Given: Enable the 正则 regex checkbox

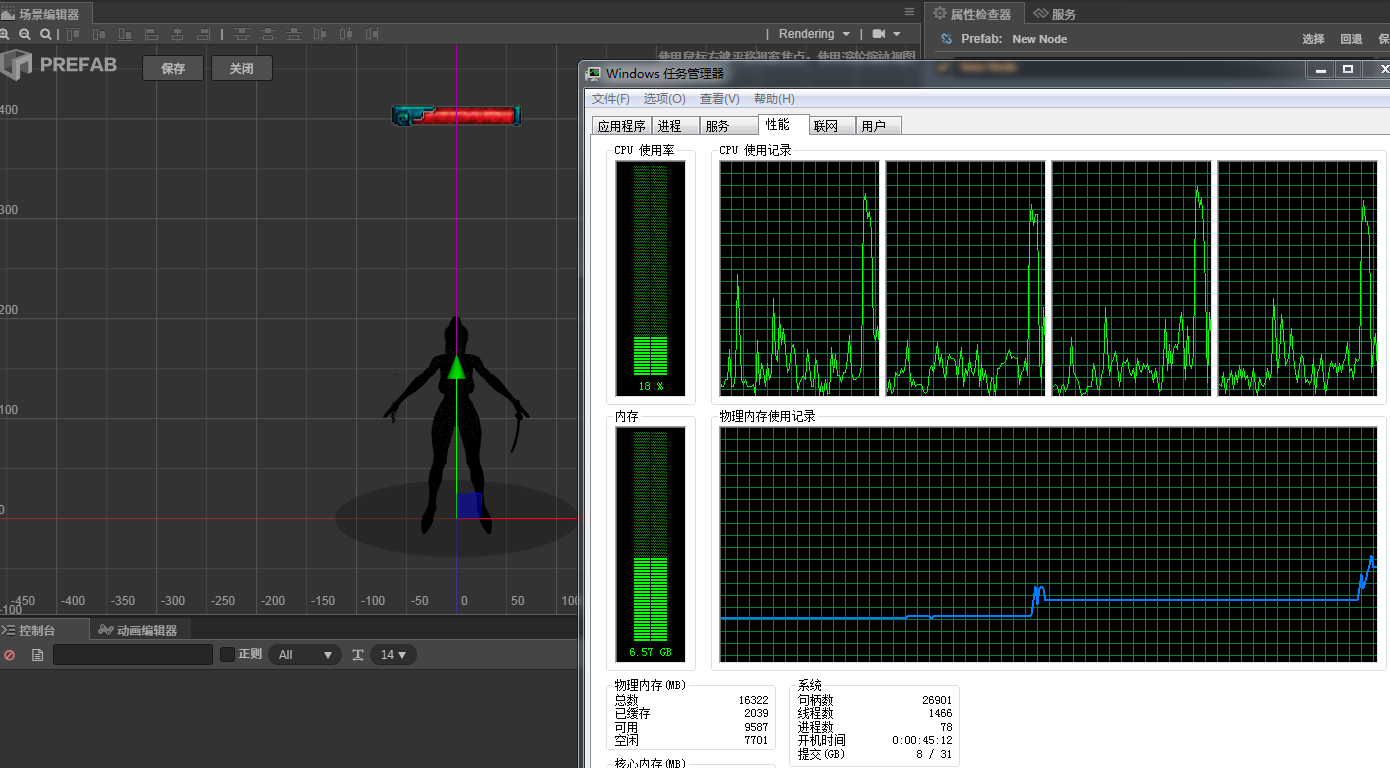Looking at the screenshot, I should pyautogui.click(x=227, y=654).
